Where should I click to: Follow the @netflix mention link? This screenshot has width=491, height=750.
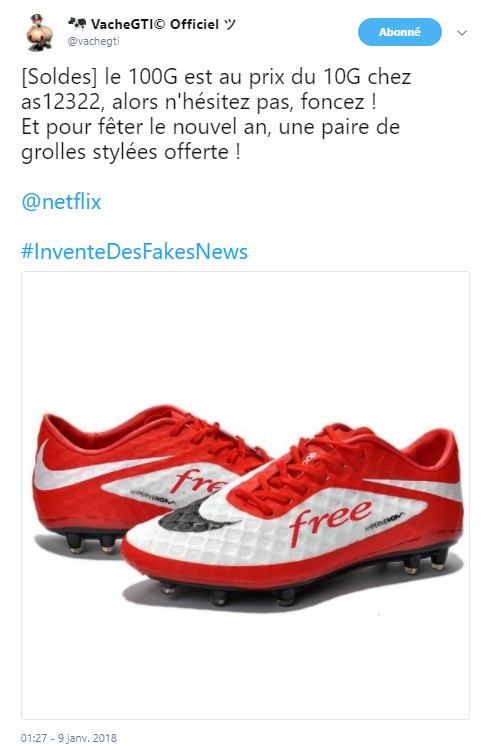click(61, 201)
